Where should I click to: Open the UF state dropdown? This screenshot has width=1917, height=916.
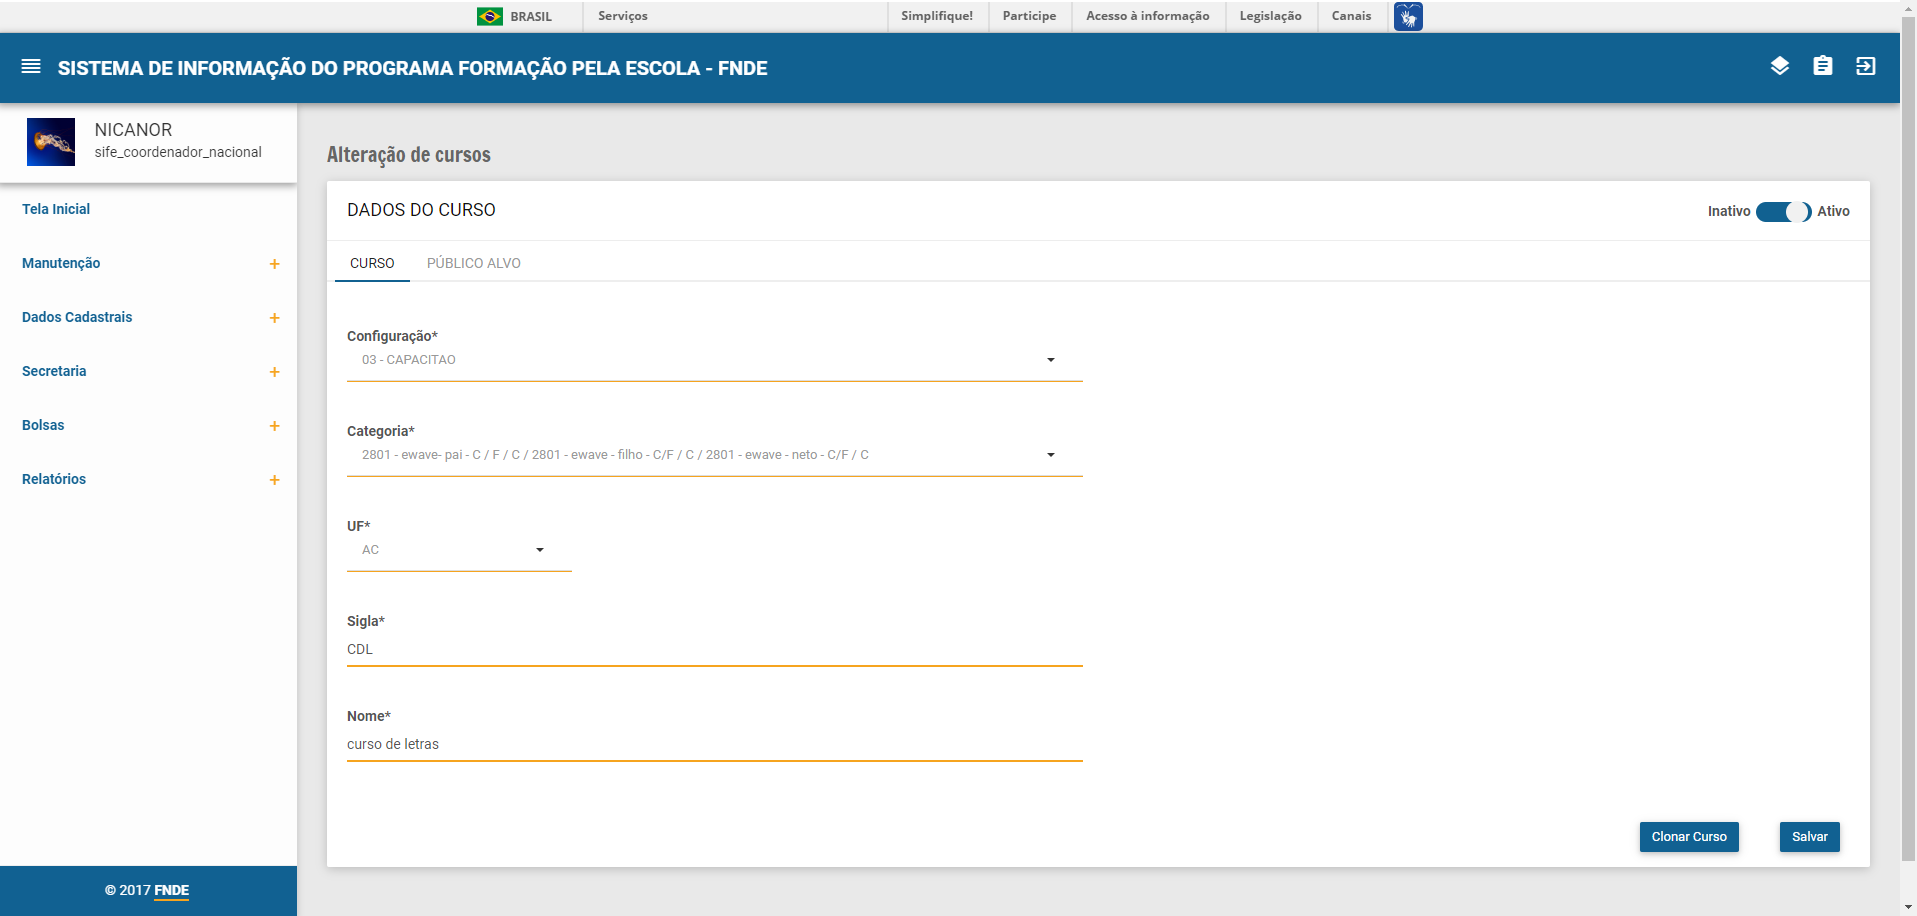click(x=458, y=550)
